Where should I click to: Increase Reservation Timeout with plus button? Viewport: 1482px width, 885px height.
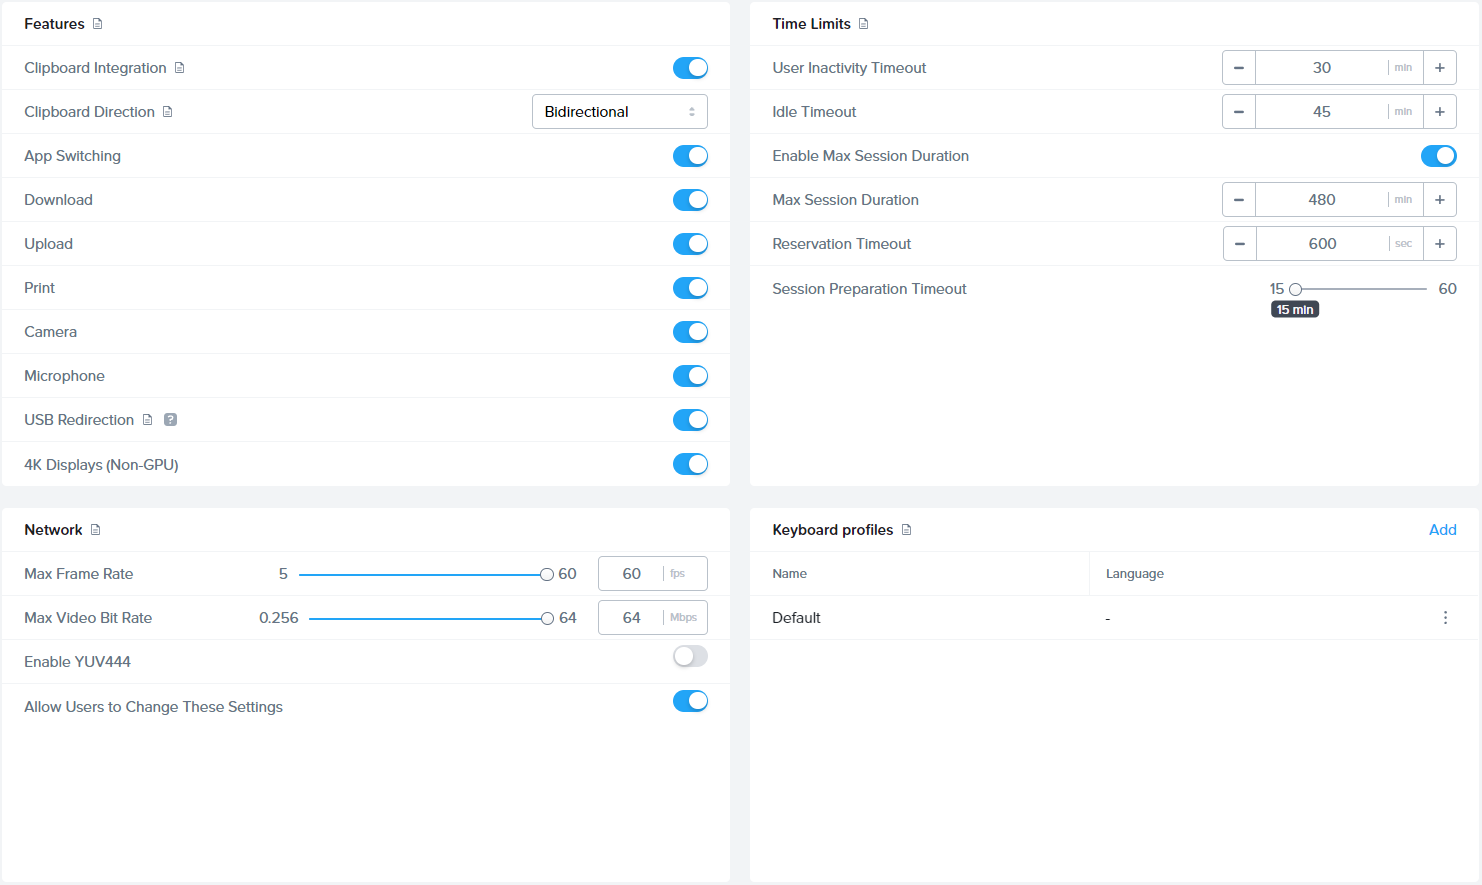[x=1439, y=244]
